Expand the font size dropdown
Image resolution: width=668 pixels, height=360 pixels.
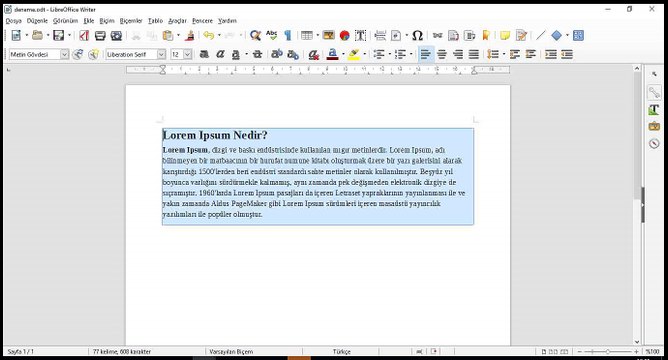(187, 54)
